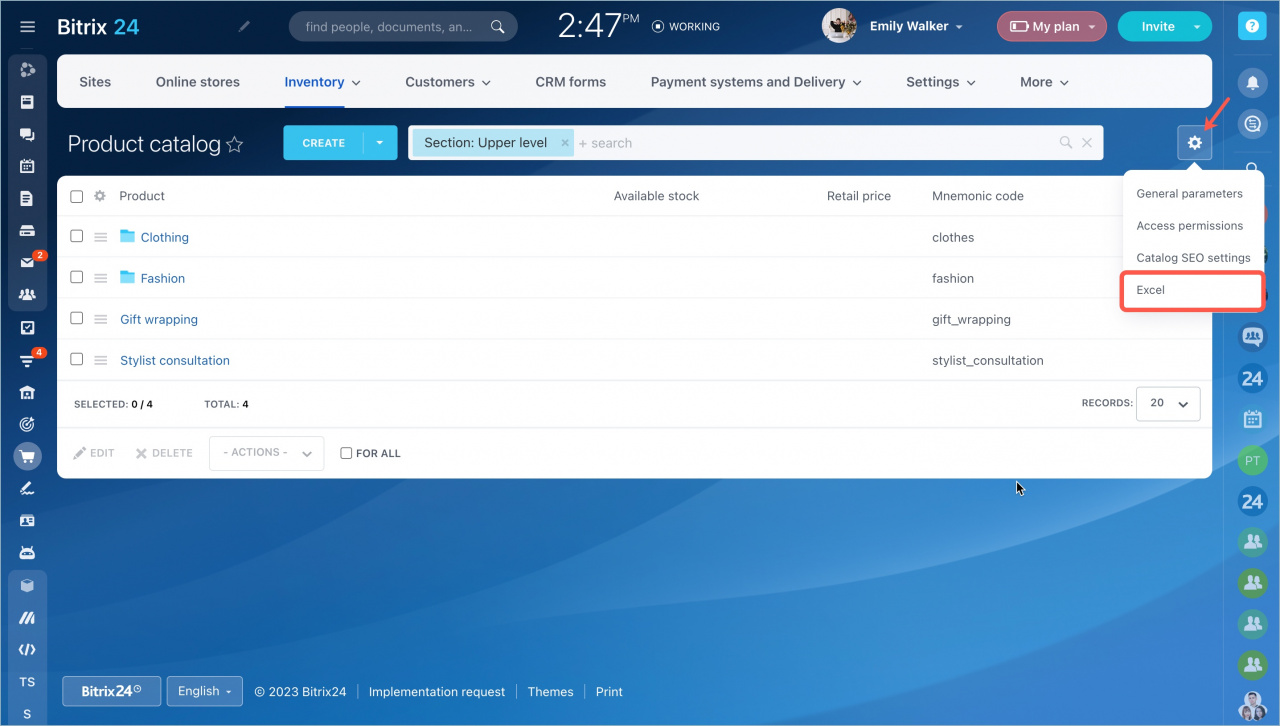Click the grid settings gear in table header
Viewport: 1280px width, 726px height.
pos(99,196)
